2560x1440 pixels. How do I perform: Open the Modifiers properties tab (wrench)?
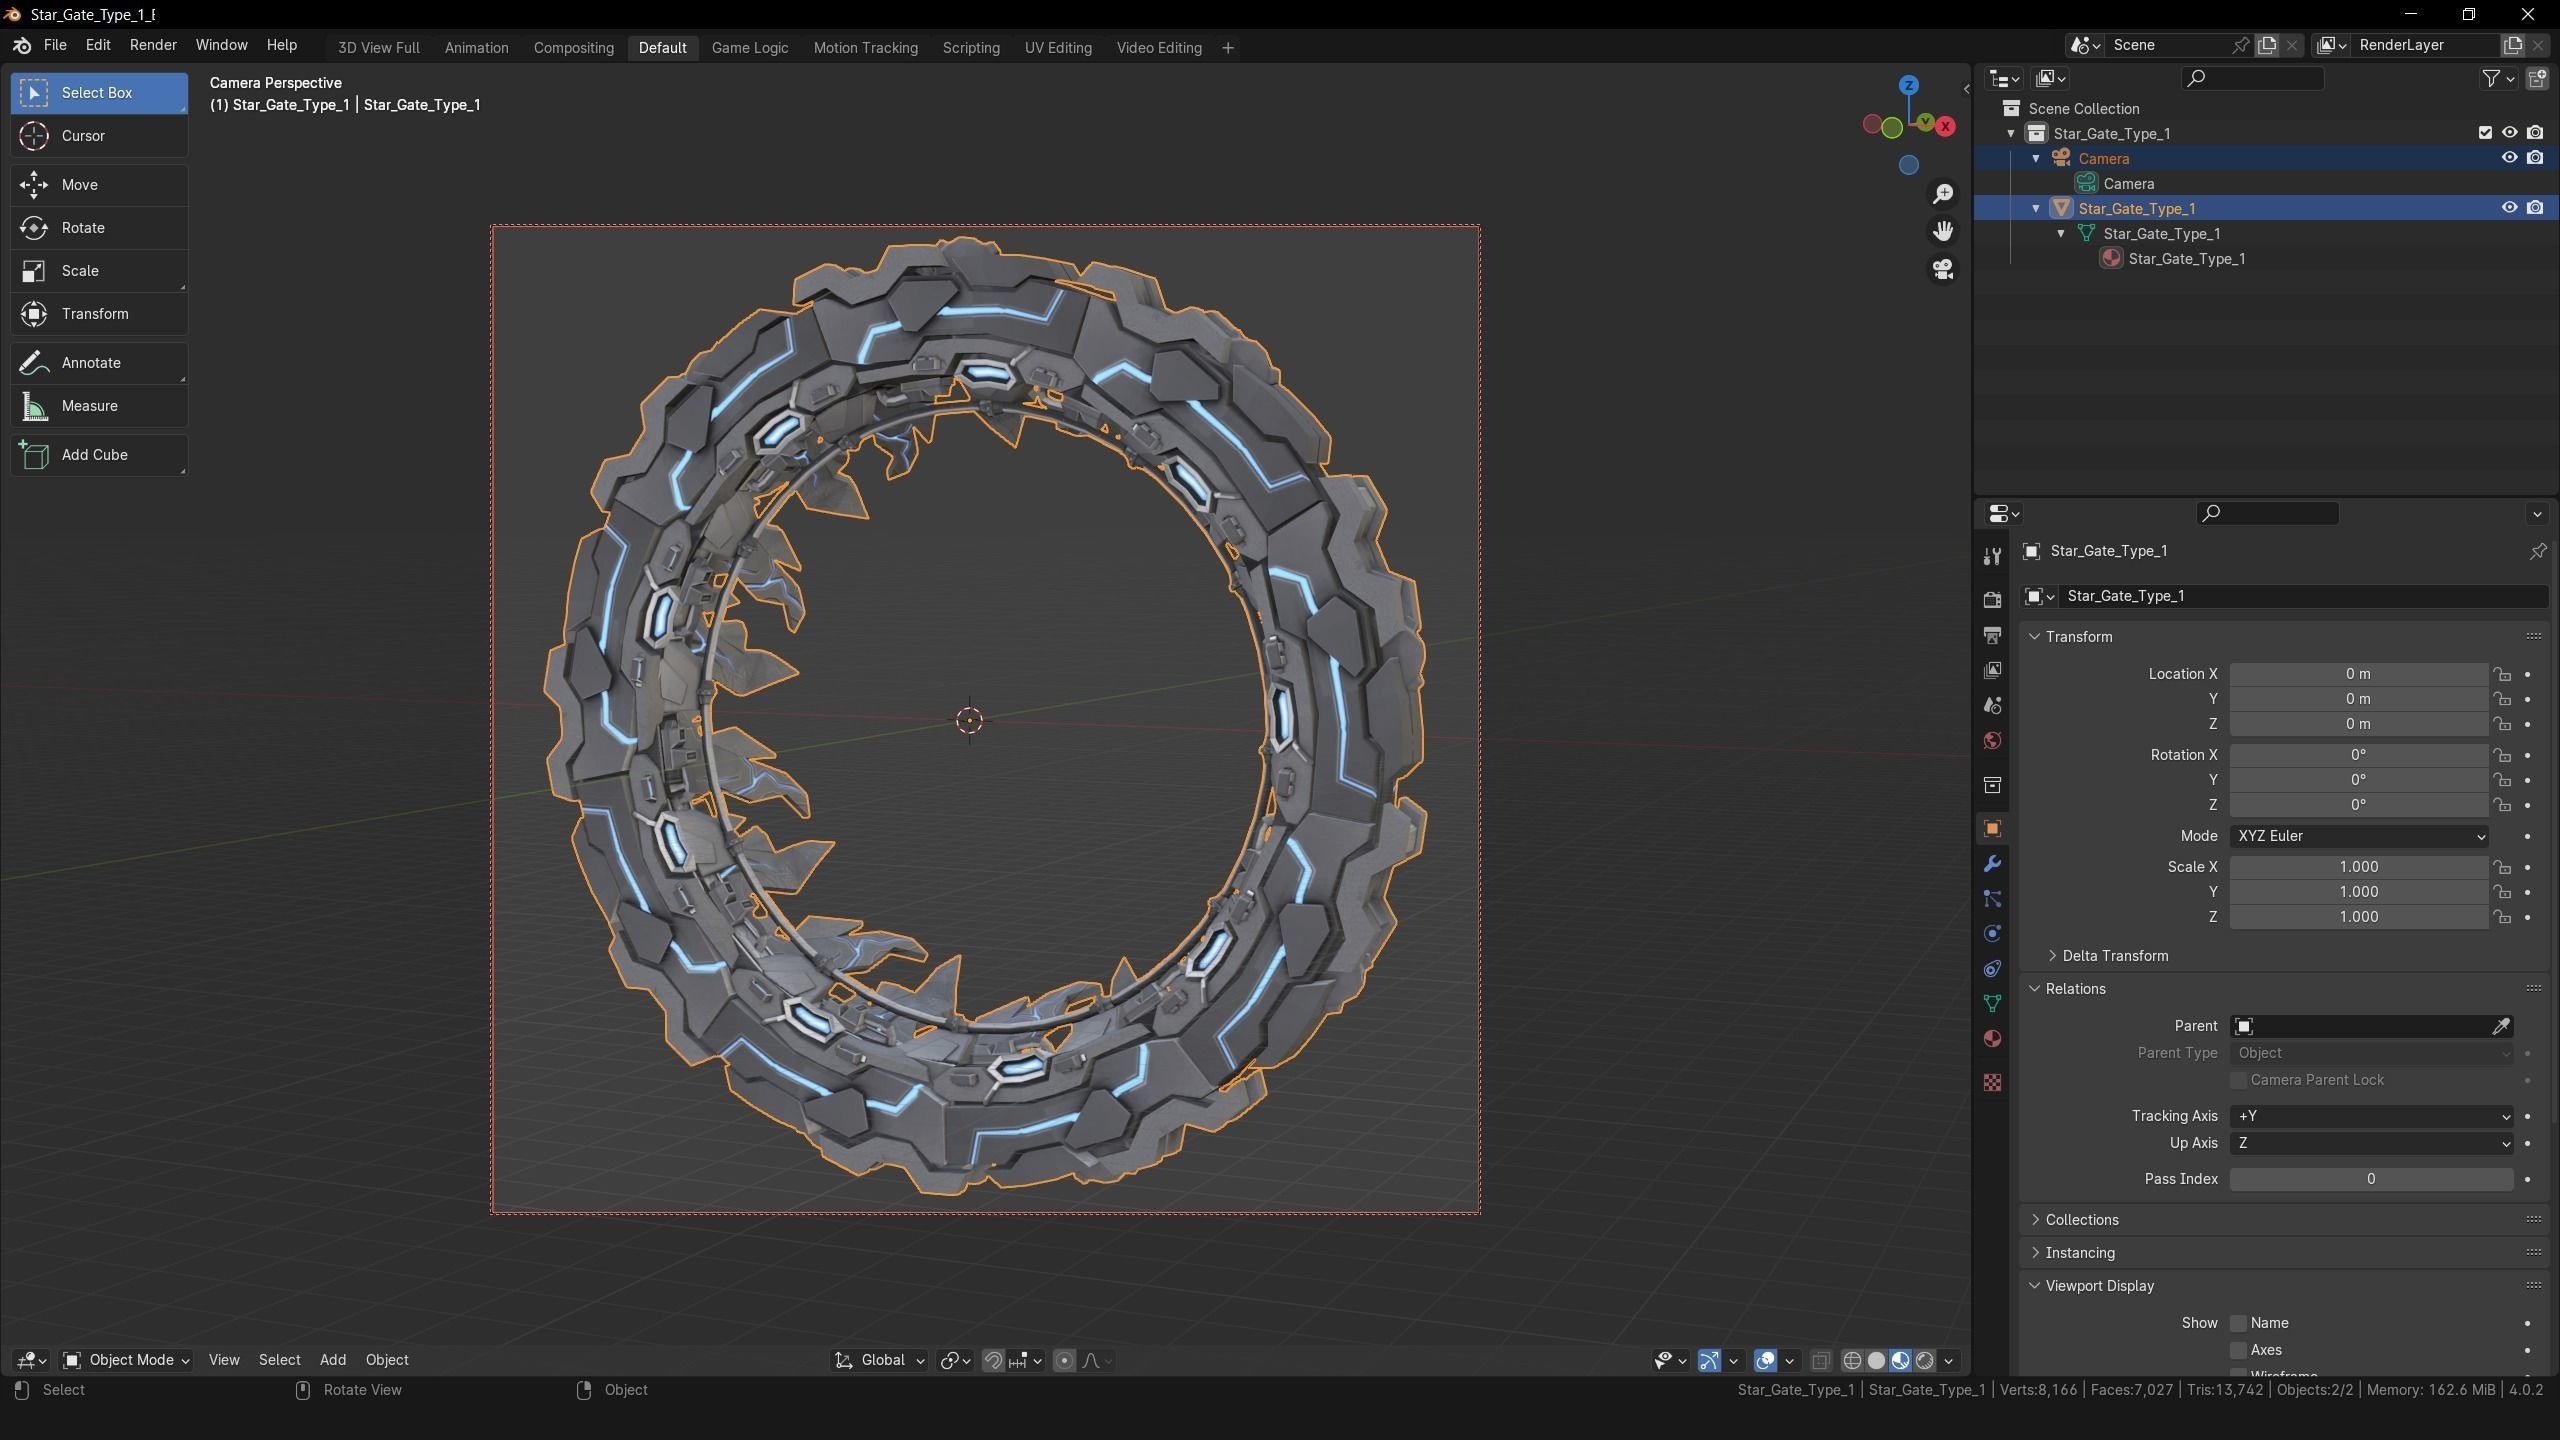1992,864
